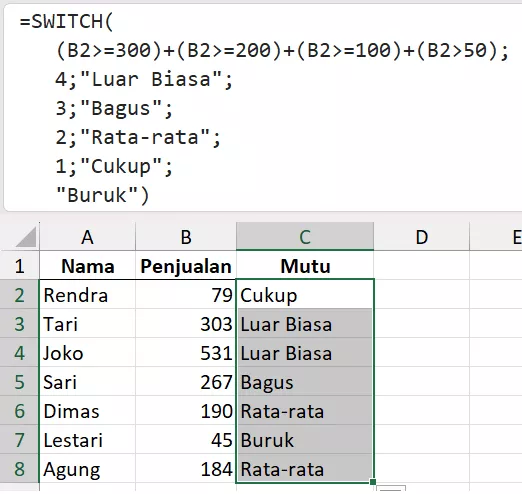522x494 pixels.
Task: Select cell containing "Joko"
Action: [x=87, y=353]
